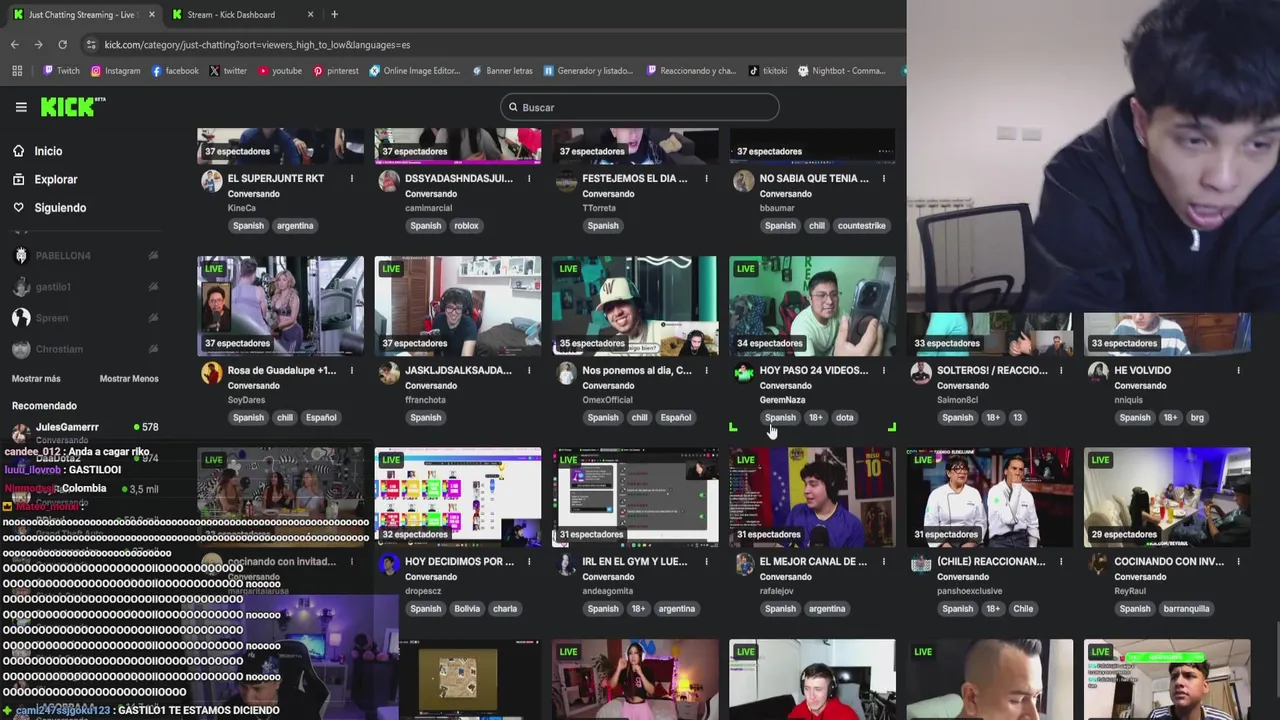Open Rosa de Guadalupe stream thumbnail

(x=280, y=306)
